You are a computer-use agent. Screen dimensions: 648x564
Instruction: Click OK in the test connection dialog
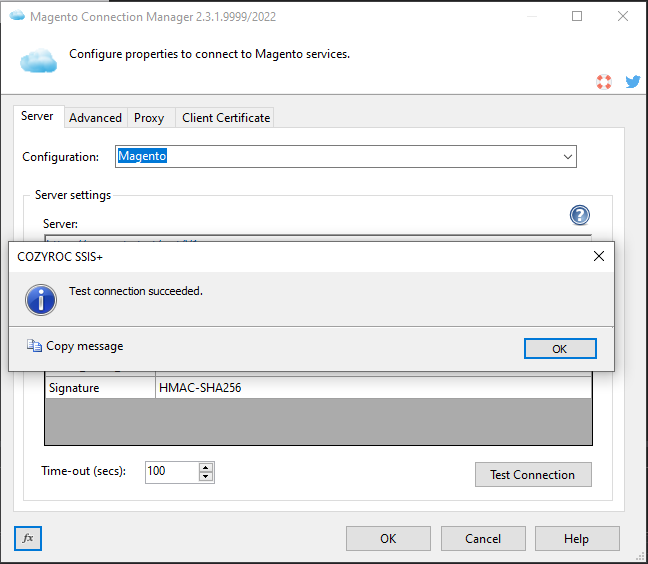[560, 349]
